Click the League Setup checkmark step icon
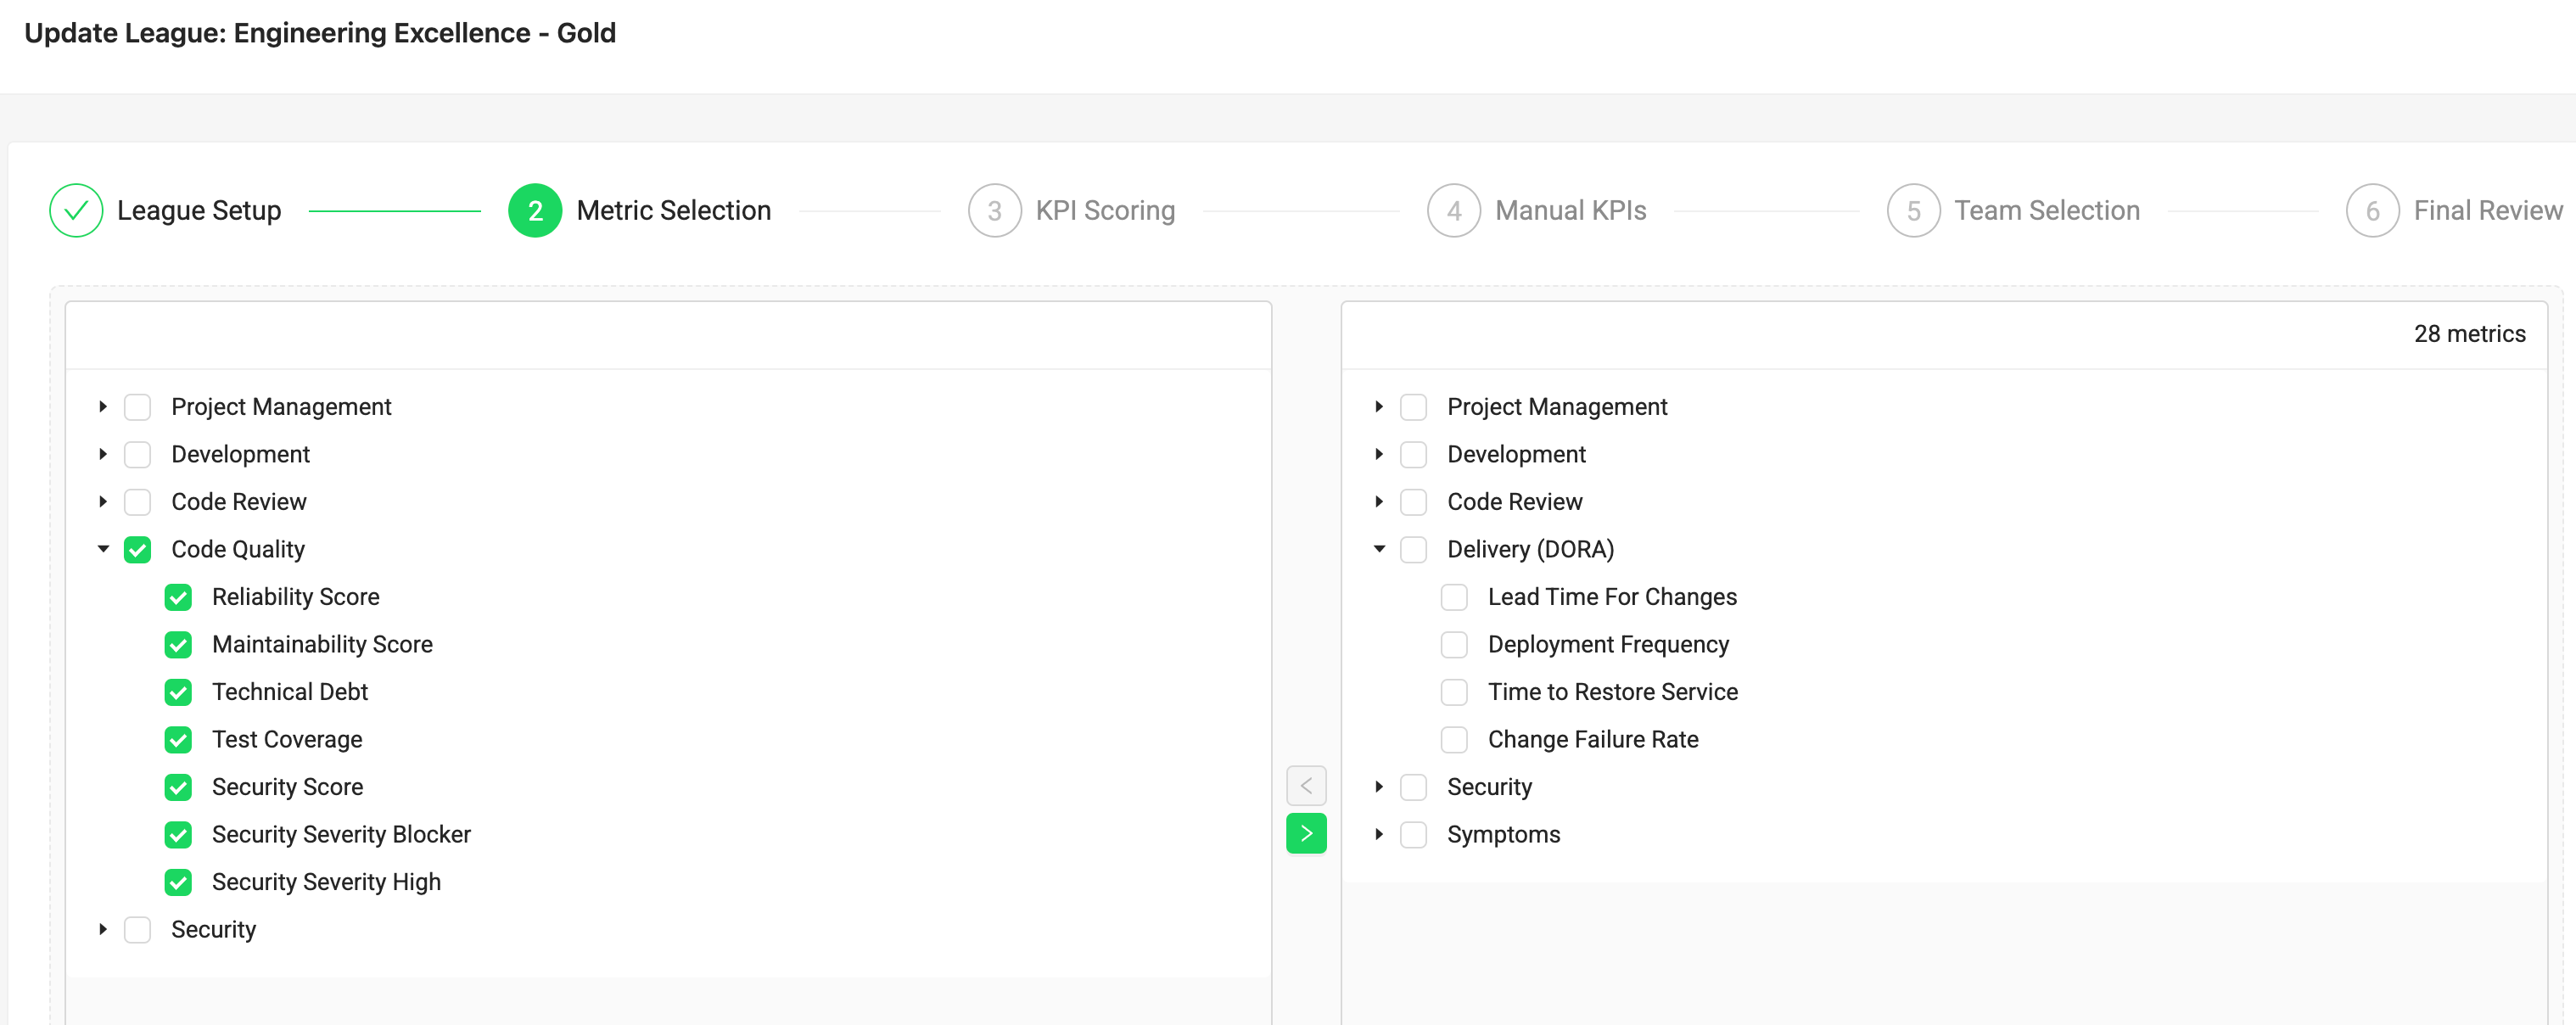The image size is (2576, 1025). [76, 211]
